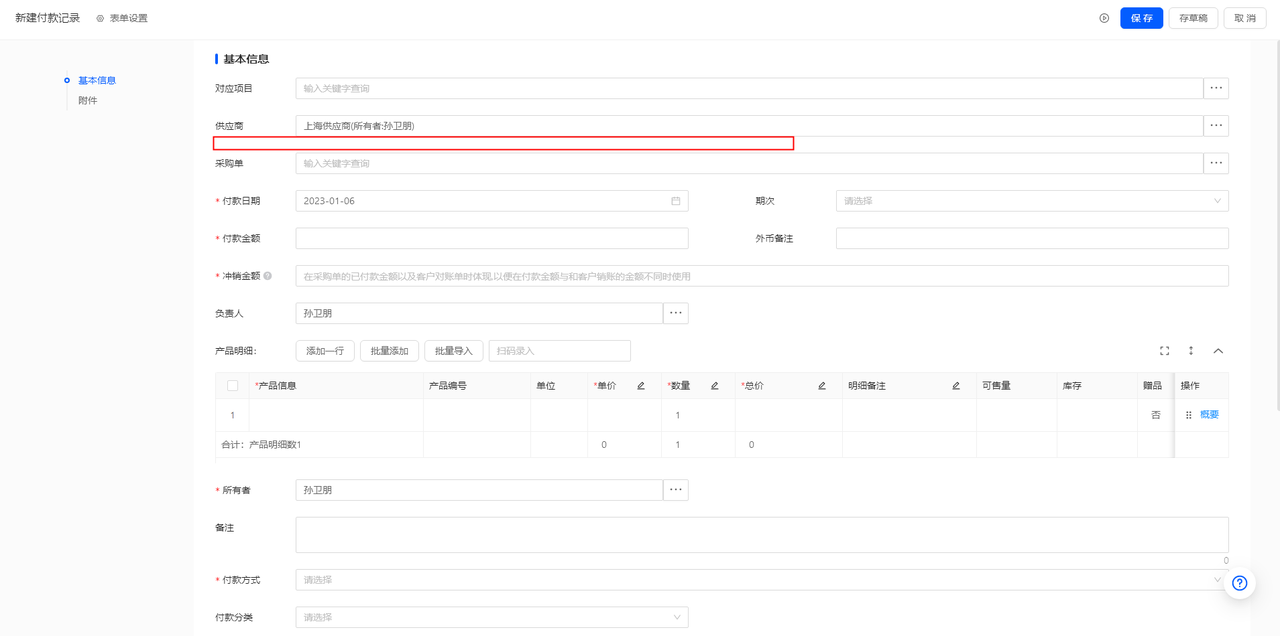Click the 库存 column header
The height and width of the screenshot is (636, 1280).
[1096, 386]
